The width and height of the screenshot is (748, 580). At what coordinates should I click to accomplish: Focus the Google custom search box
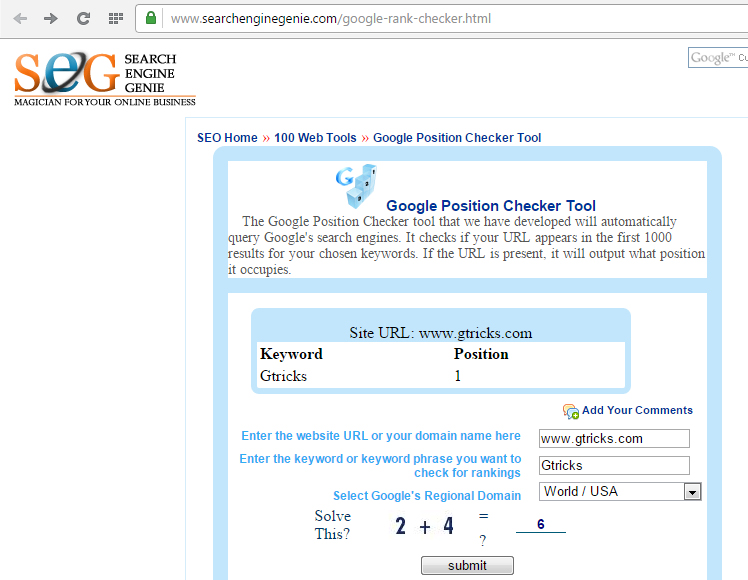point(718,58)
